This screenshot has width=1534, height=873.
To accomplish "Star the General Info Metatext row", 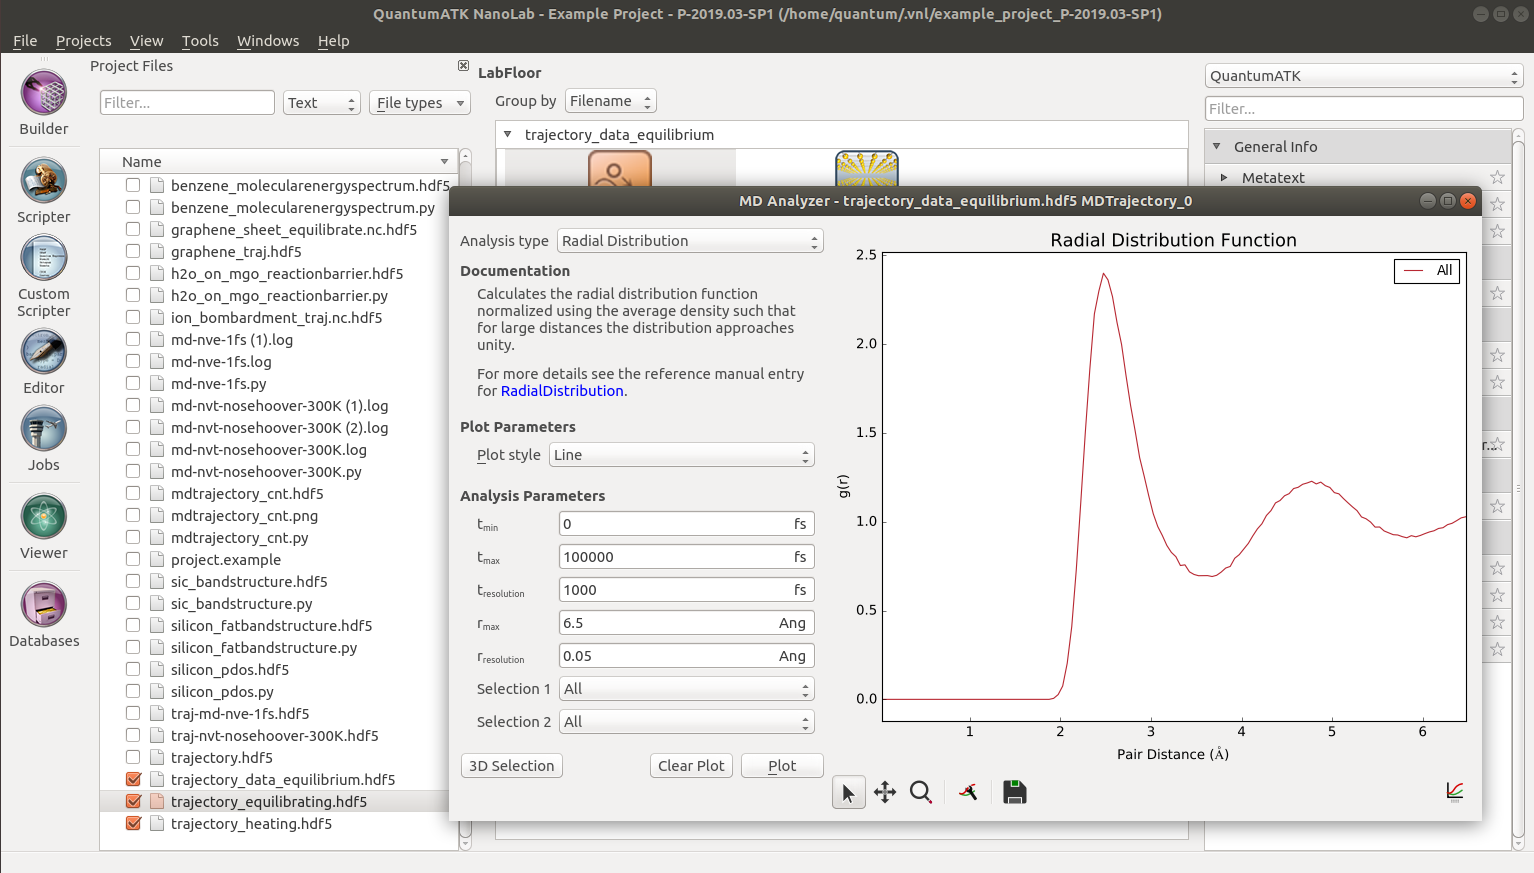I will 1497,177.
